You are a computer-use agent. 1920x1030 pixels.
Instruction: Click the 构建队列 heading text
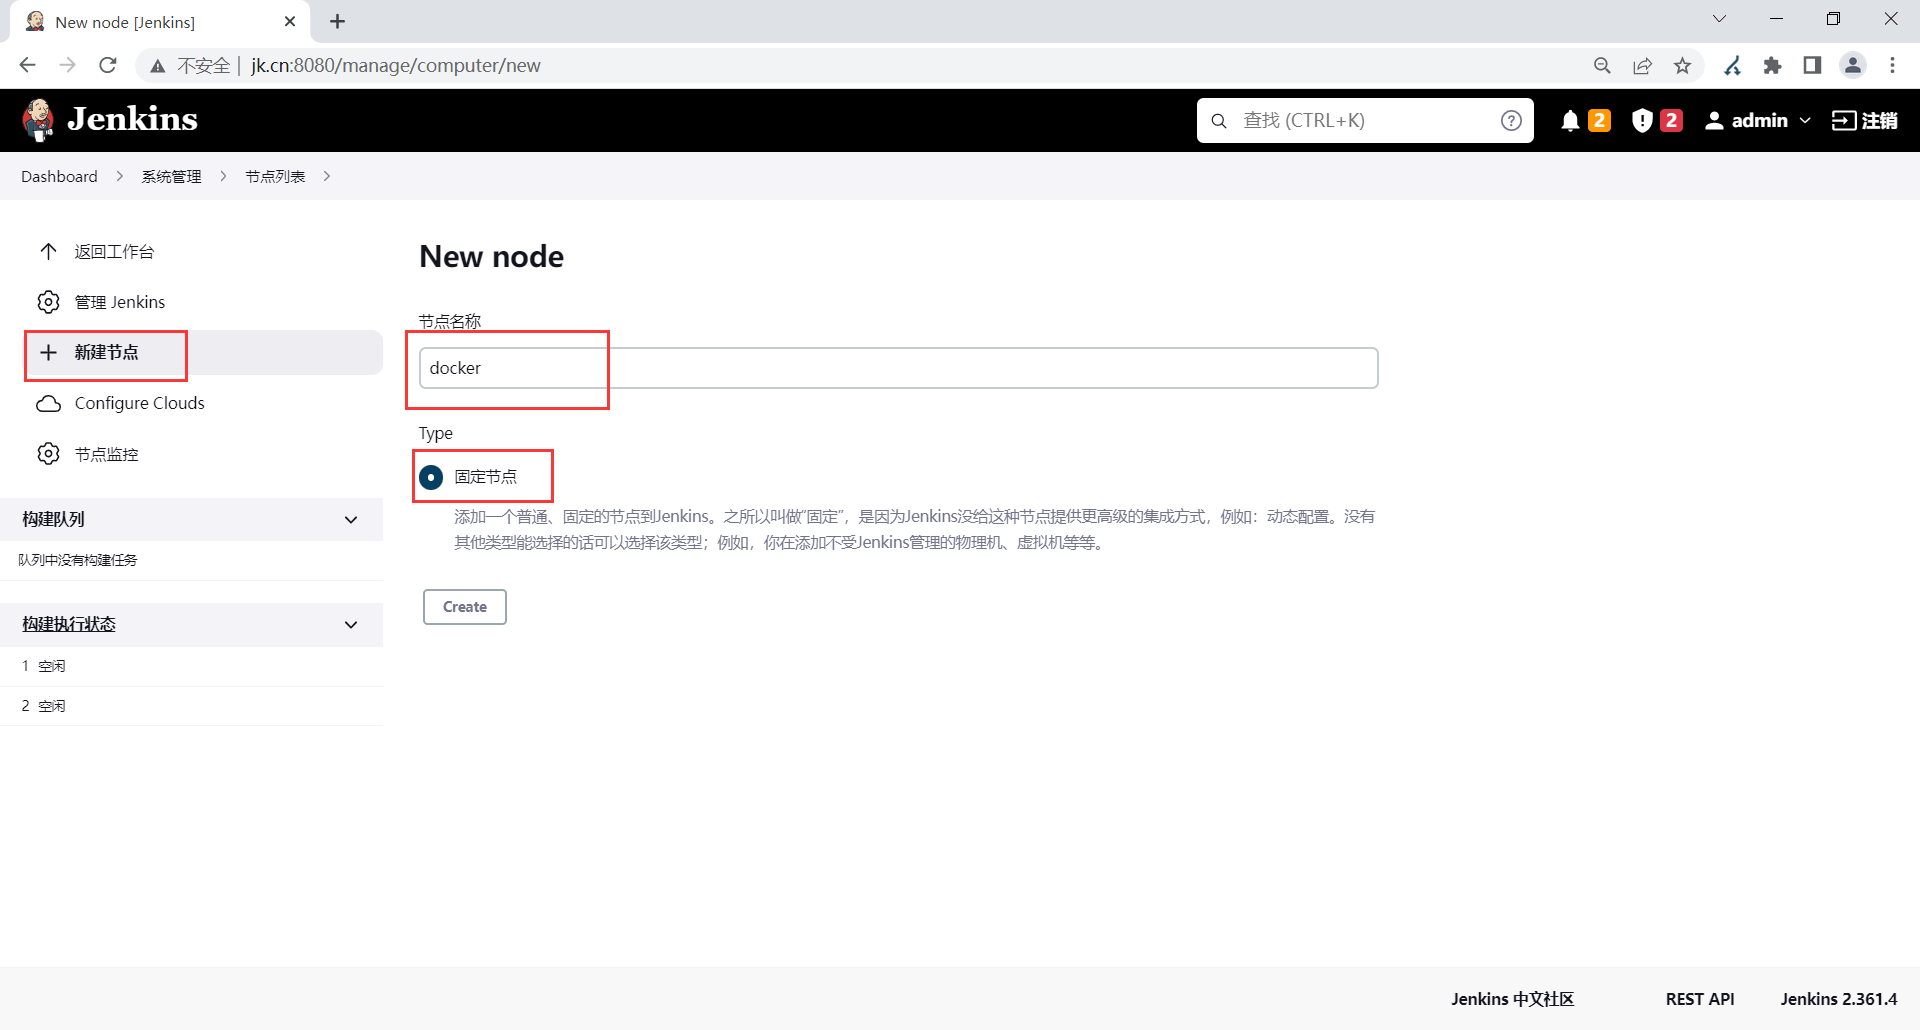[53, 519]
